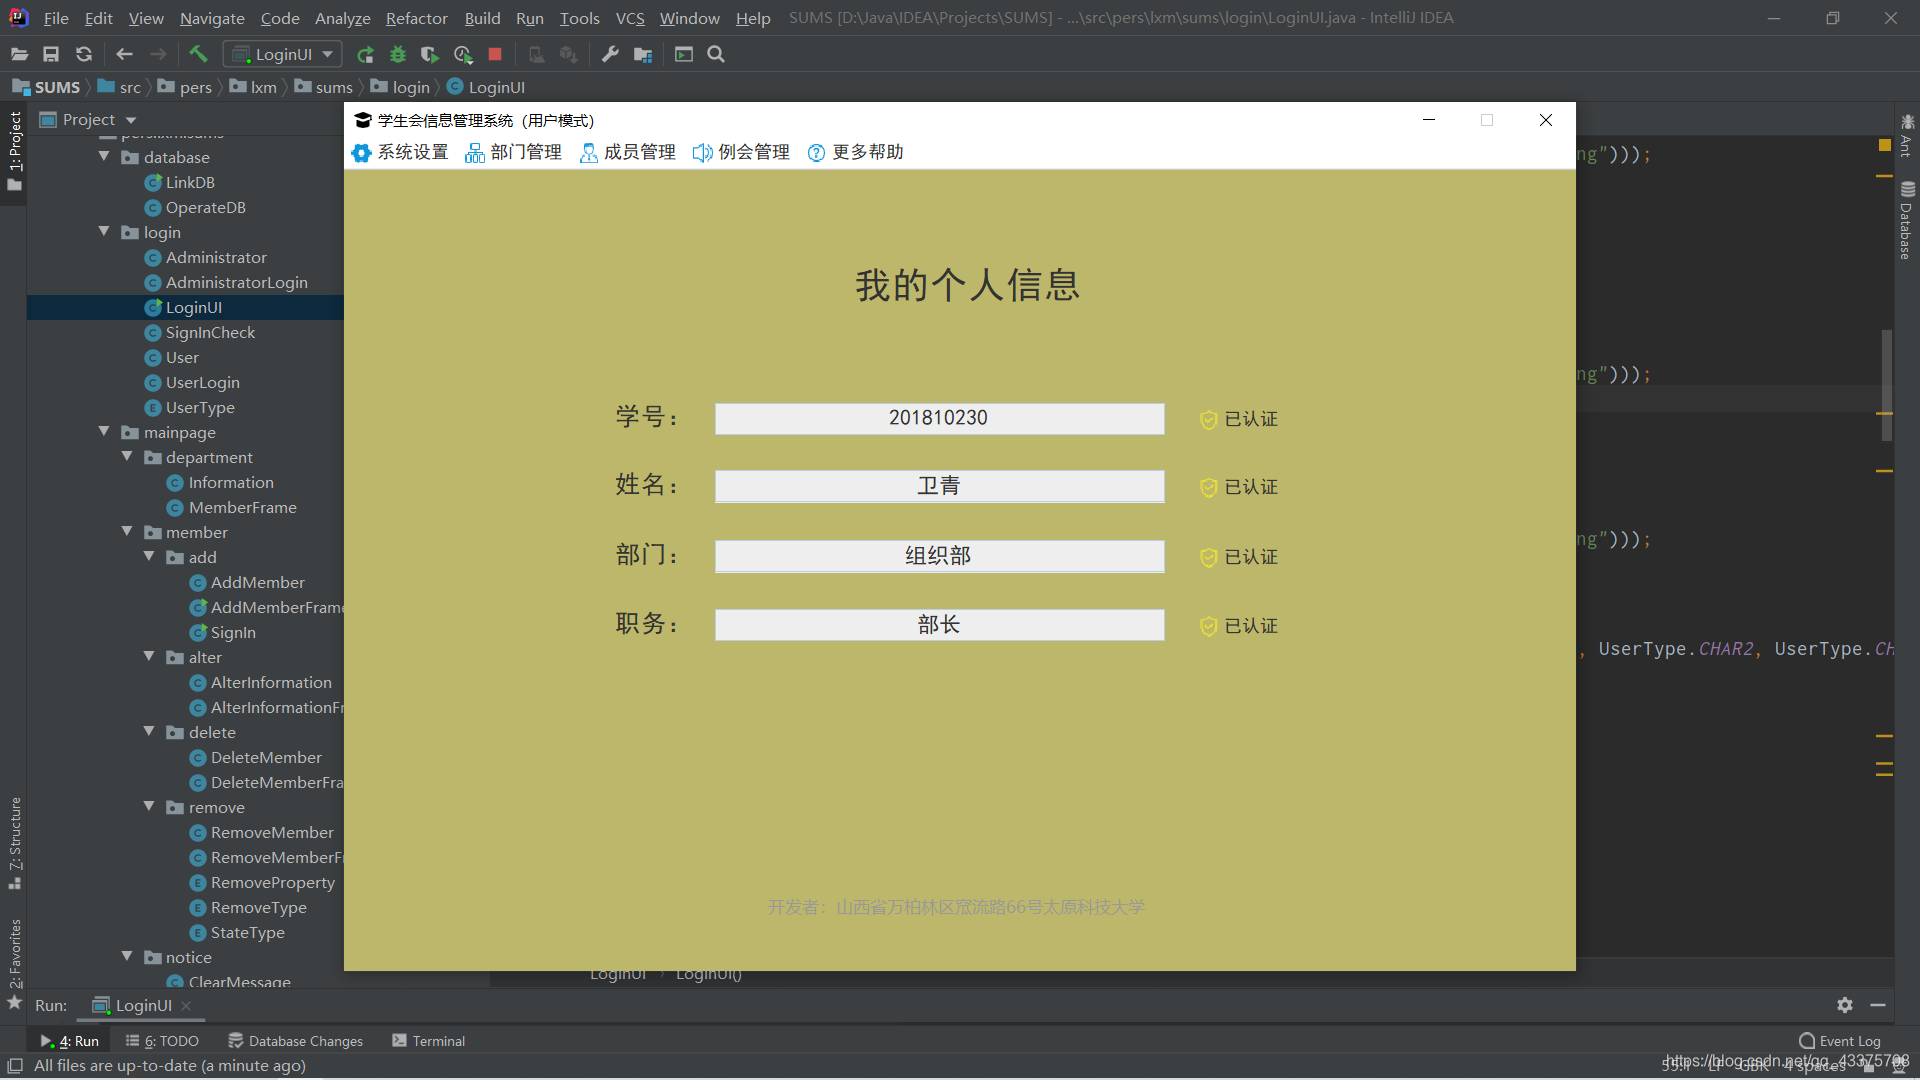The image size is (1920, 1080).
Task: Collapse the database folder node
Action: 104,157
